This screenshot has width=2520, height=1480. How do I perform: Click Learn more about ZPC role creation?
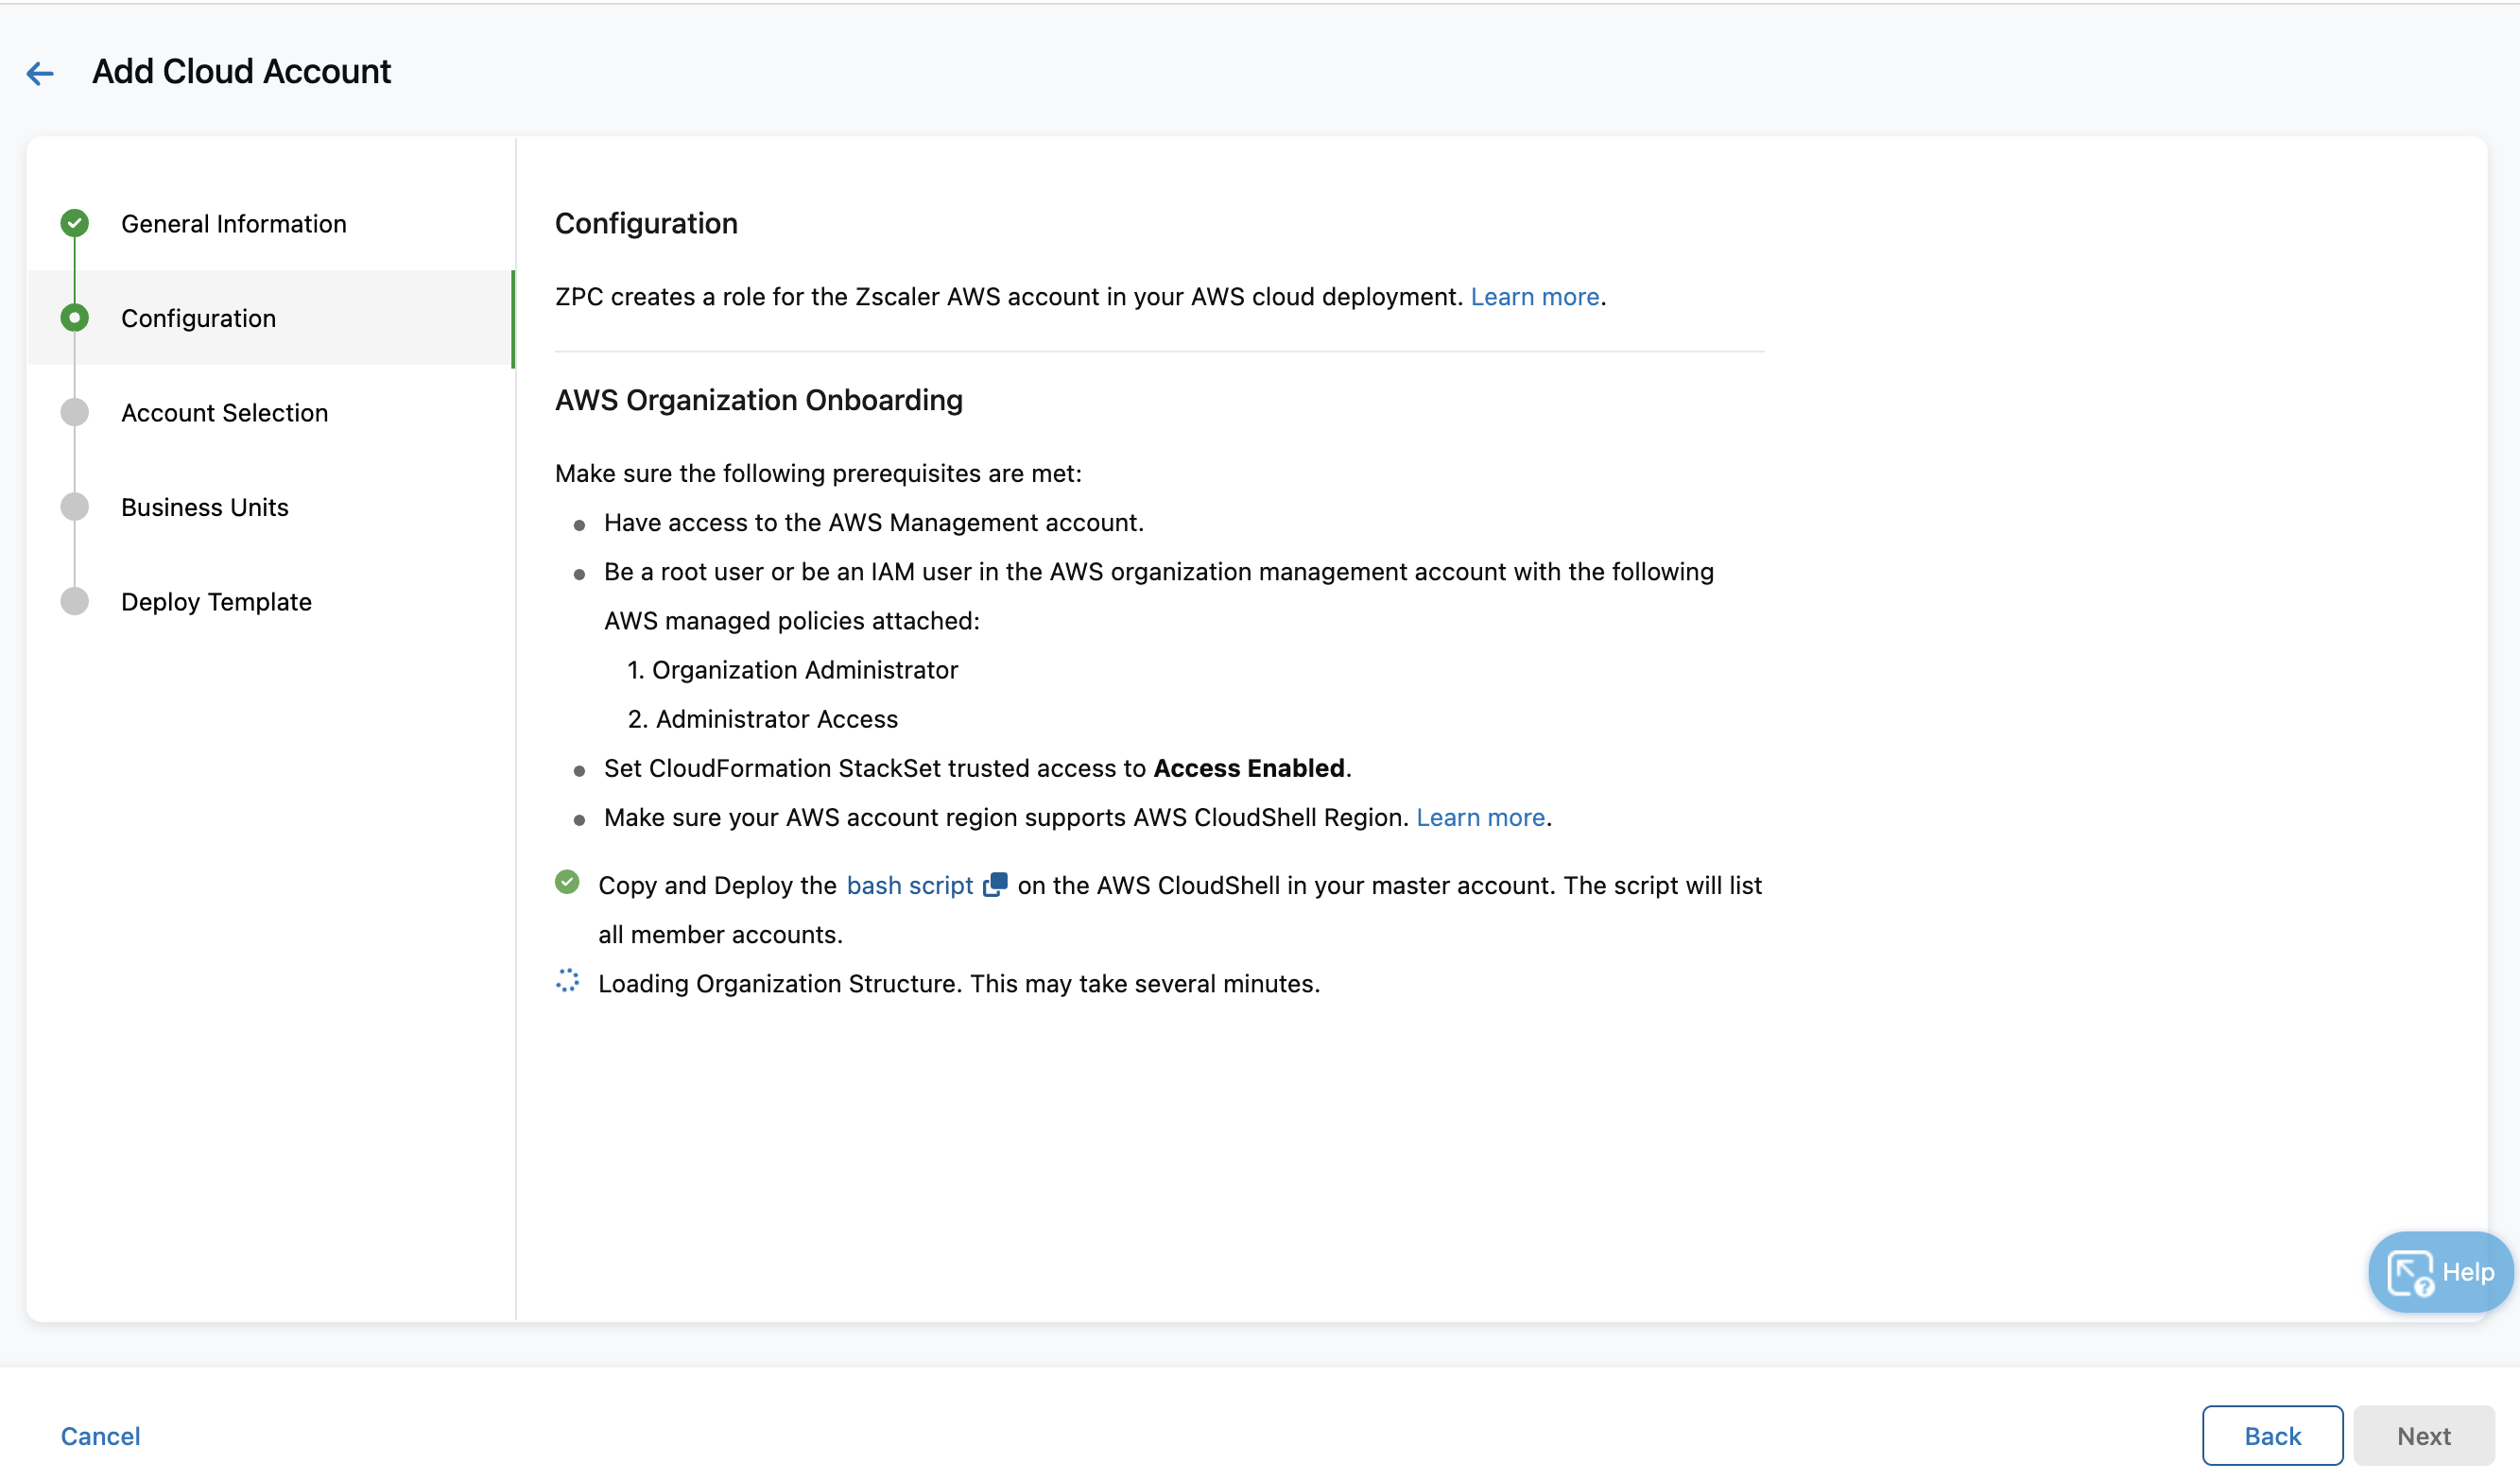[1534, 296]
